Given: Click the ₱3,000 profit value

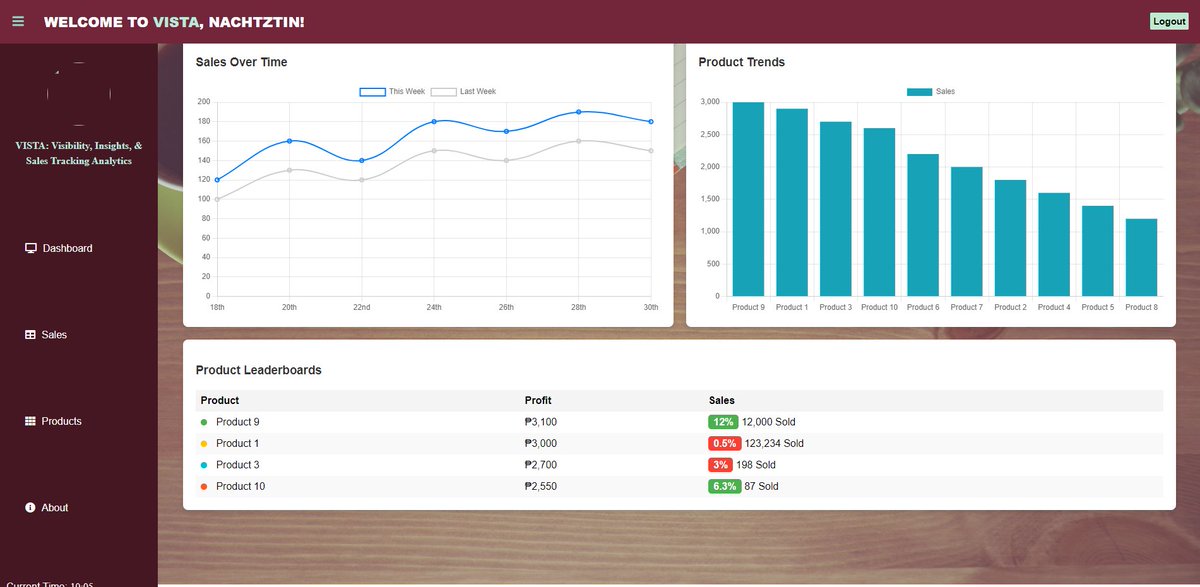Looking at the screenshot, I should (x=541, y=443).
